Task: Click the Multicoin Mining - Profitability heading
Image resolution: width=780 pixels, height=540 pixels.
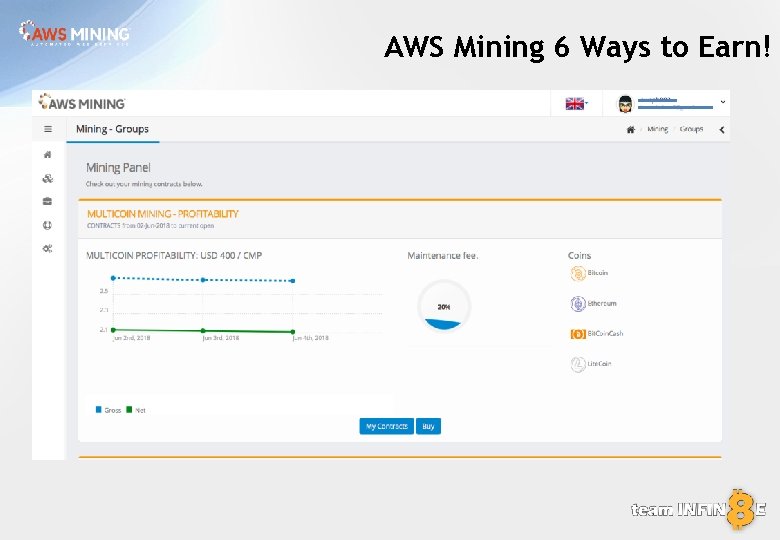Action: click(x=163, y=214)
